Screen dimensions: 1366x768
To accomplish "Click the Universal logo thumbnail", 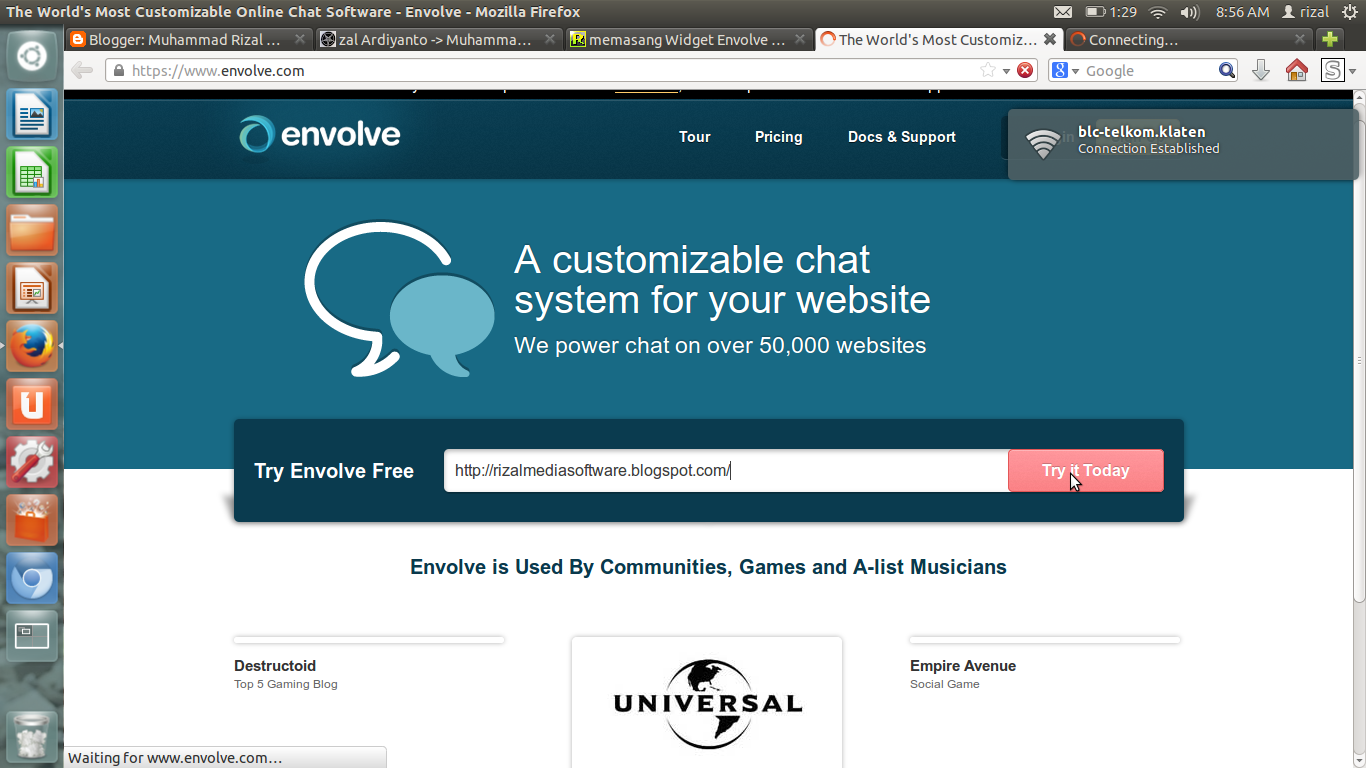I will click(x=707, y=702).
